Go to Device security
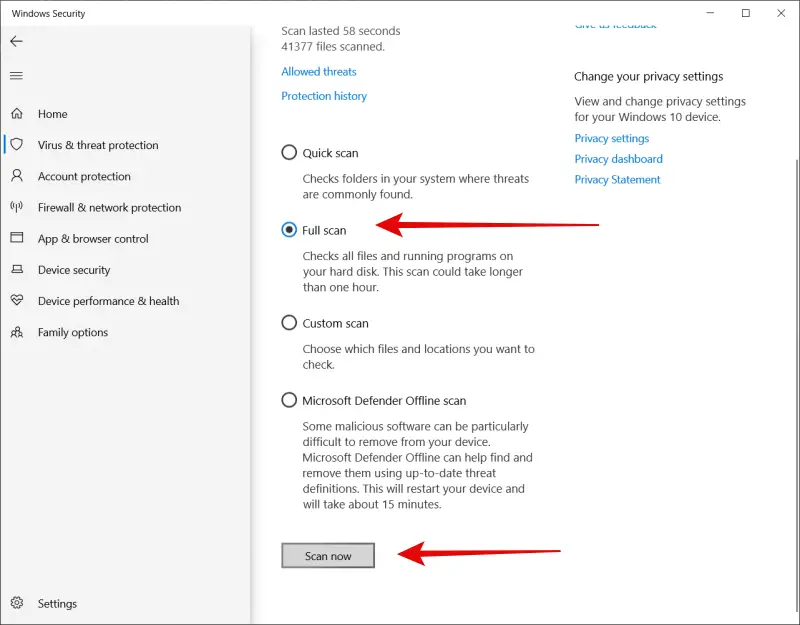Viewport: 800px width, 625px height. click(x=74, y=270)
